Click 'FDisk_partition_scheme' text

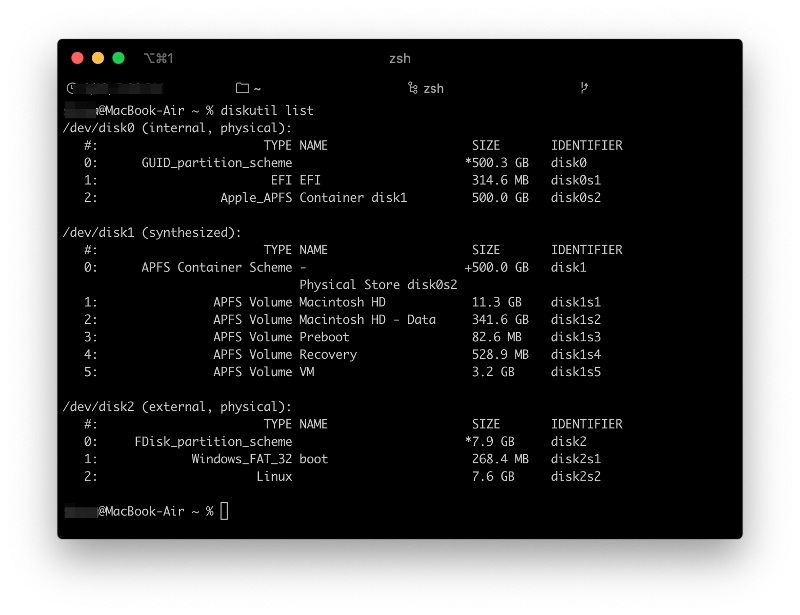point(213,441)
